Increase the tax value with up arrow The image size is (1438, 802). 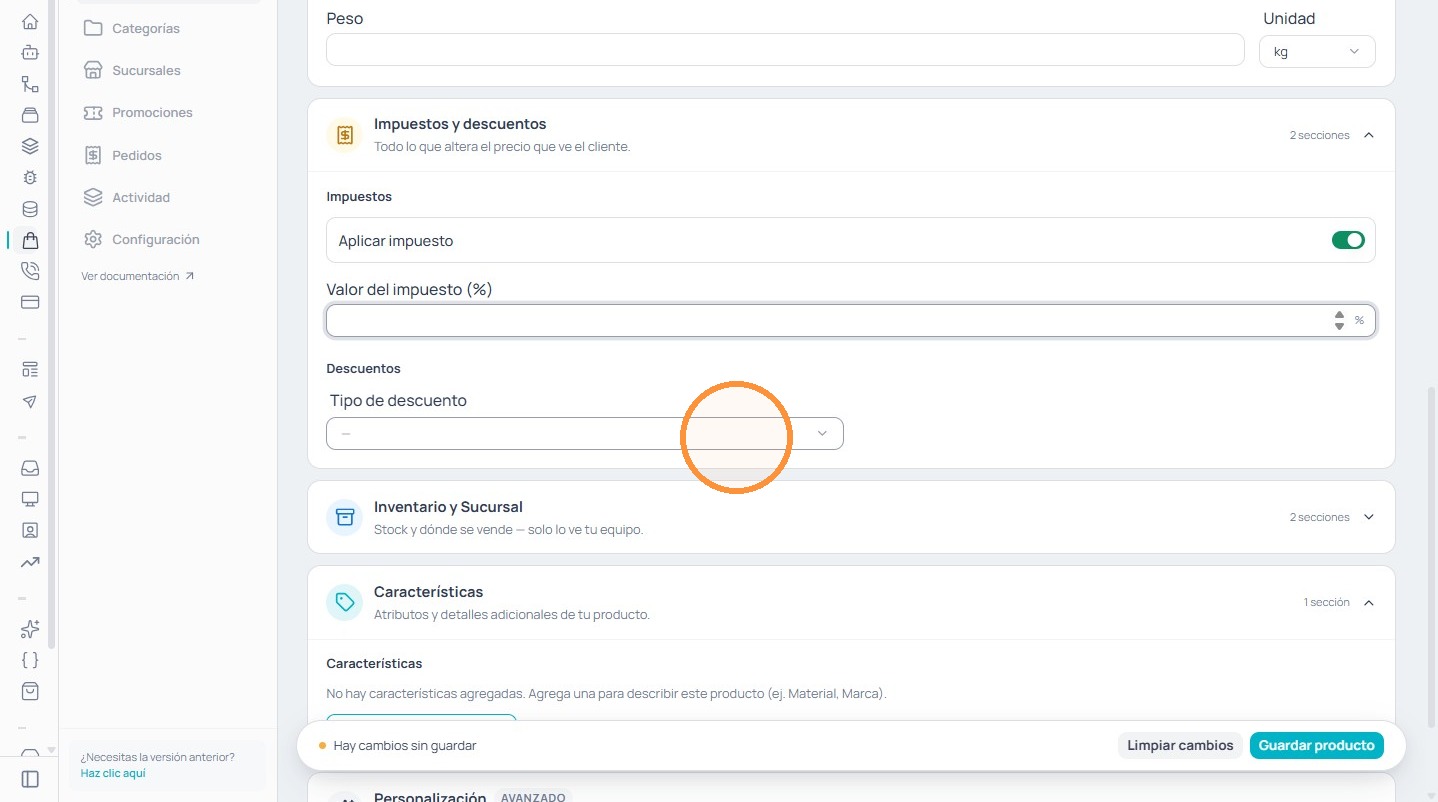coord(1339,315)
